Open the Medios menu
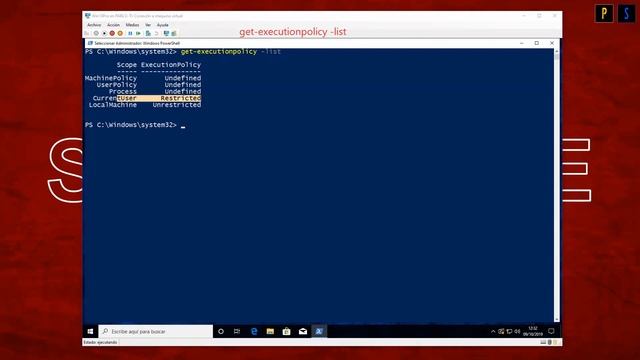The image size is (640, 360). pyautogui.click(x=132, y=25)
